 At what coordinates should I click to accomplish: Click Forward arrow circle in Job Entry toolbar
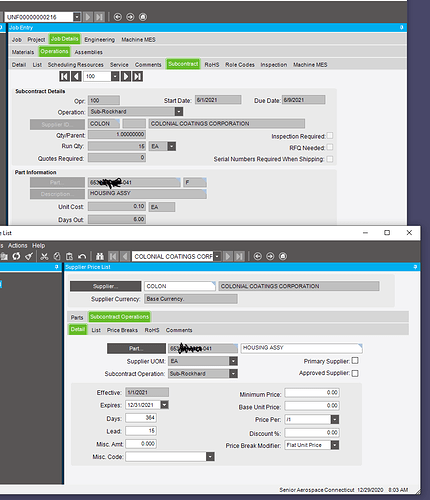click(130, 17)
